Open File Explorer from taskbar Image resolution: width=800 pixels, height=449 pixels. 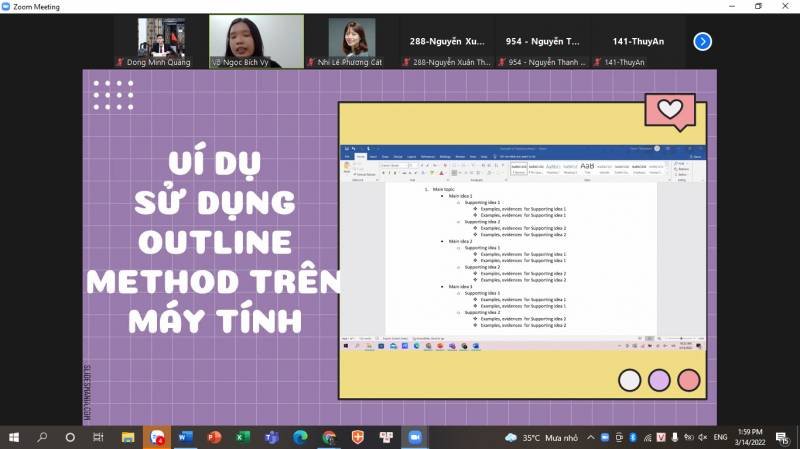[x=128, y=437]
